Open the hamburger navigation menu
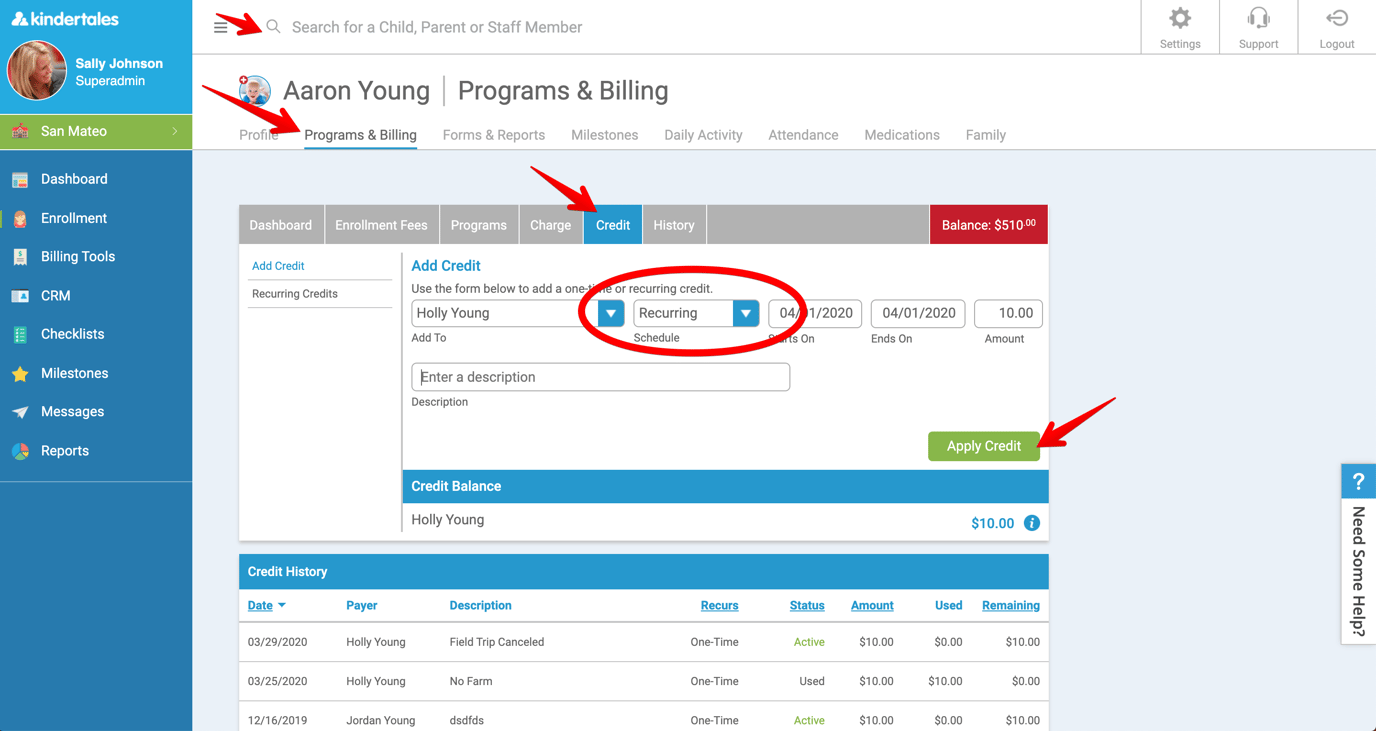This screenshot has width=1376, height=731. coord(221,26)
